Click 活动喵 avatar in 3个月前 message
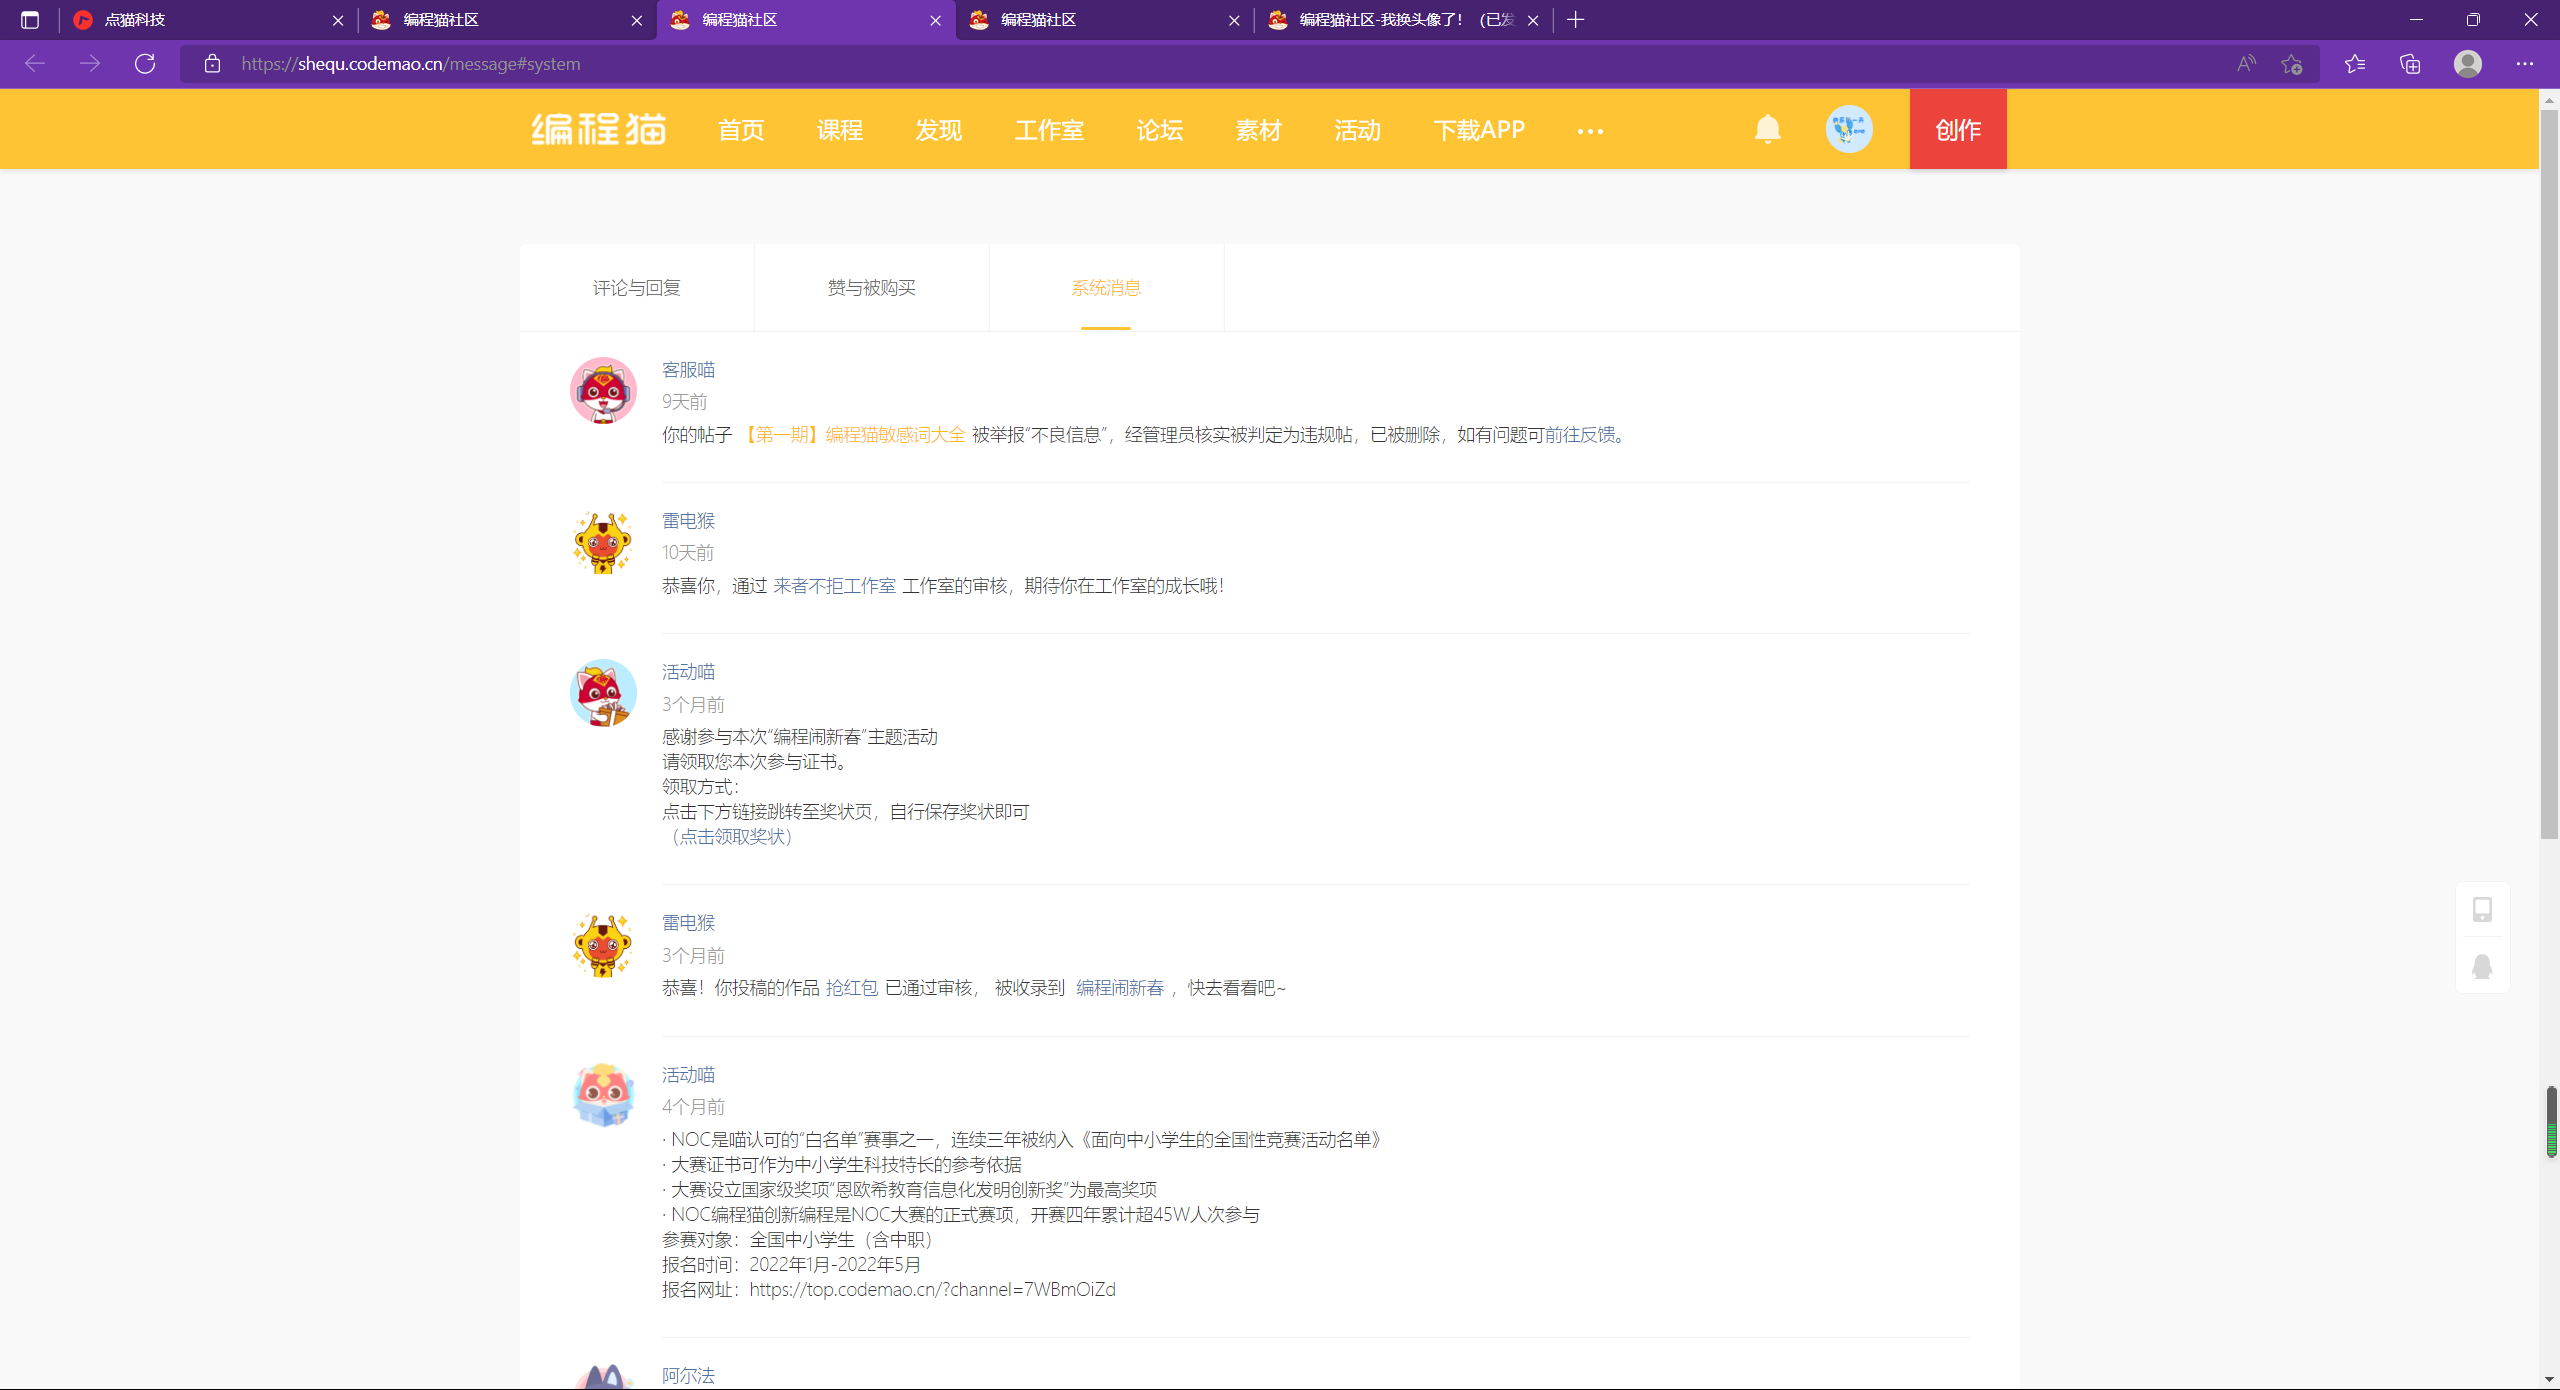2560x1390 pixels. pyautogui.click(x=603, y=692)
